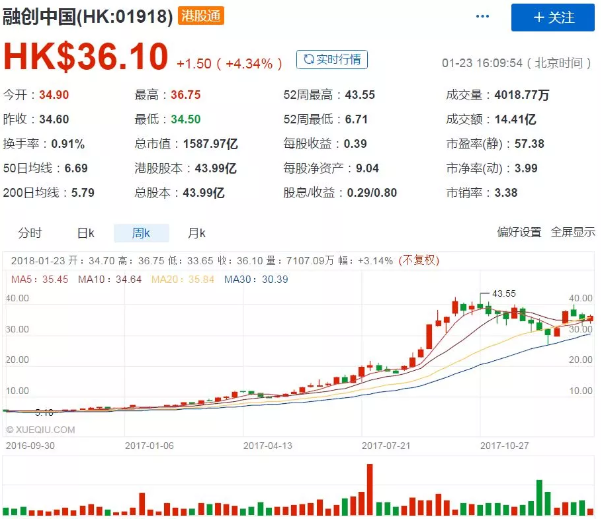
Task: Click the HK$36.10 current price
Action: [x=86, y=57]
